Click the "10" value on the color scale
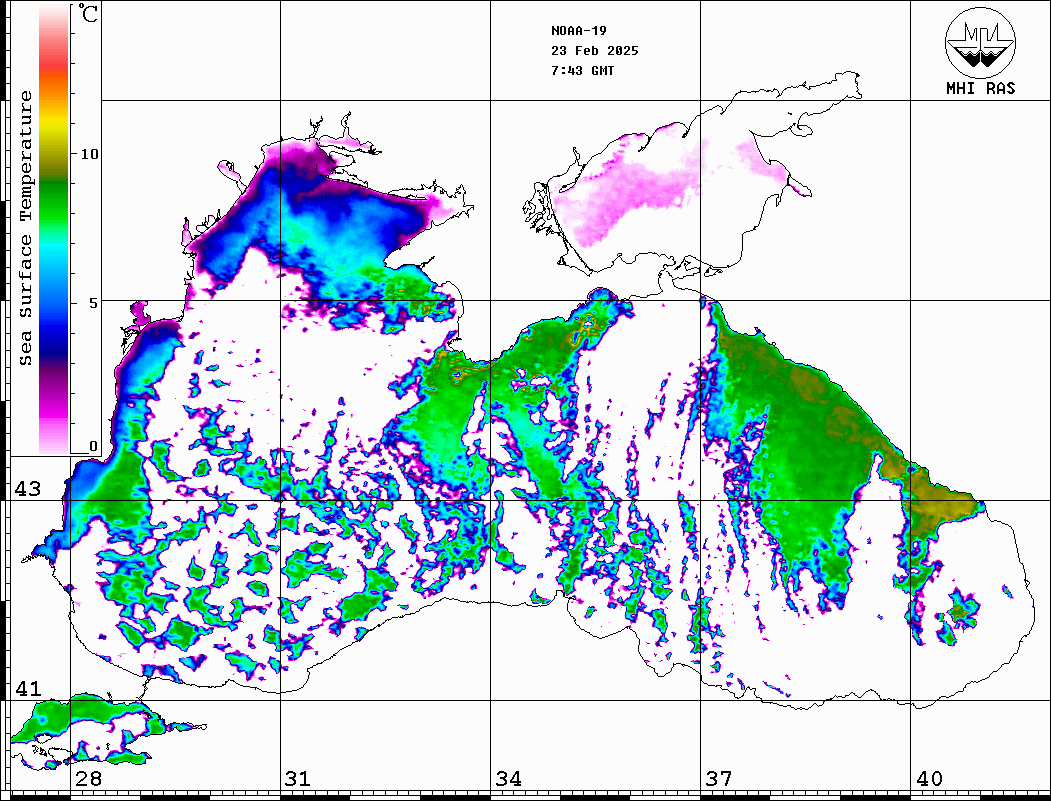 click(x=89, y=154)
